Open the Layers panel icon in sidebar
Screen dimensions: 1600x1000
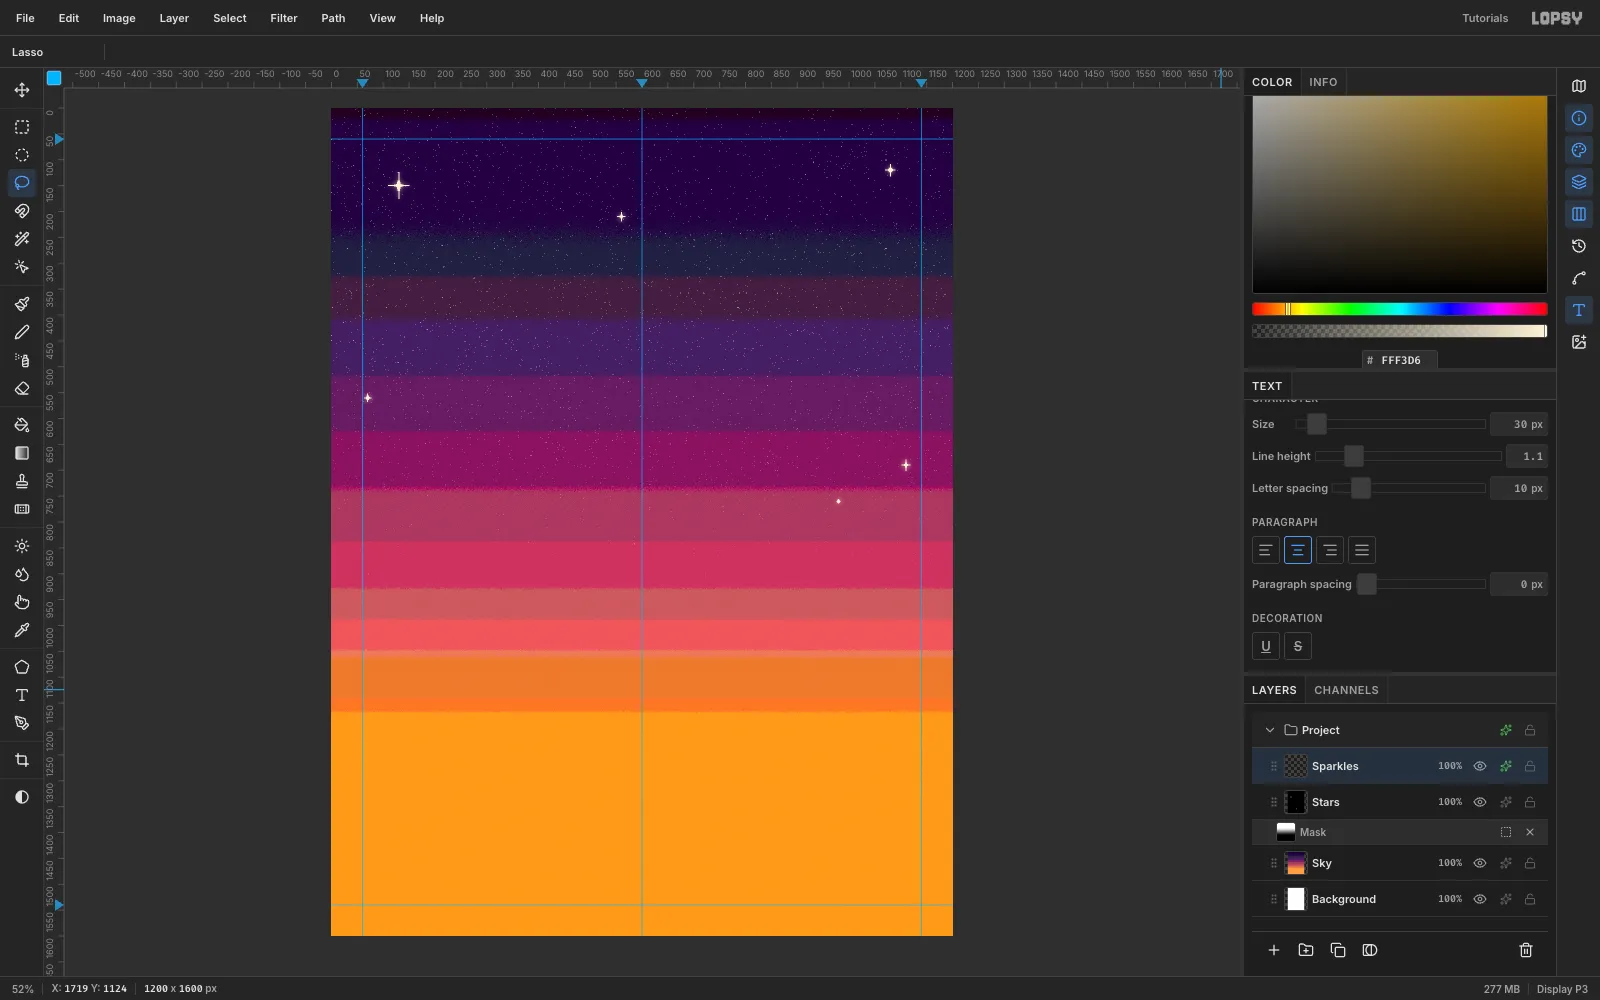(x=1579, y=182)
